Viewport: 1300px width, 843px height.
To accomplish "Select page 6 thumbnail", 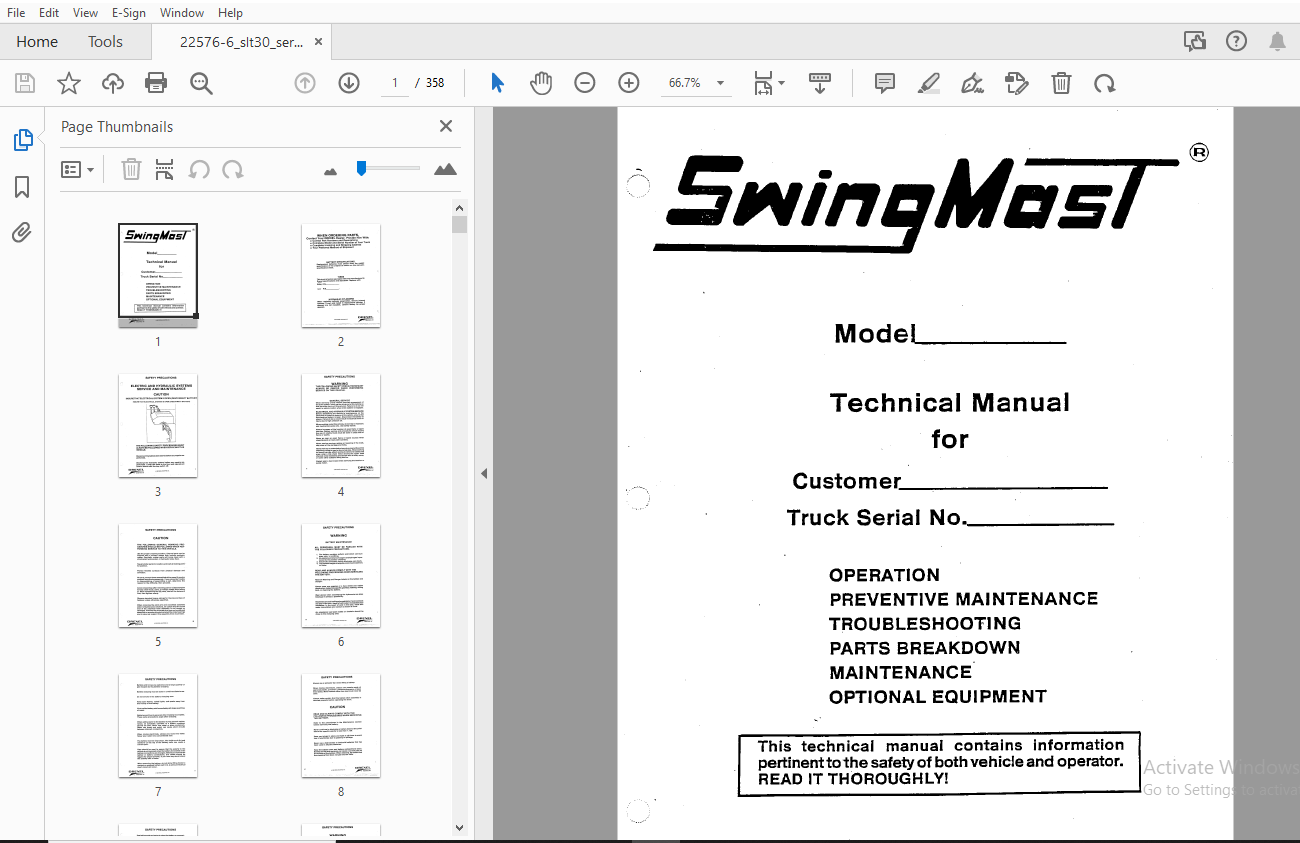I will tap(341, 575).
